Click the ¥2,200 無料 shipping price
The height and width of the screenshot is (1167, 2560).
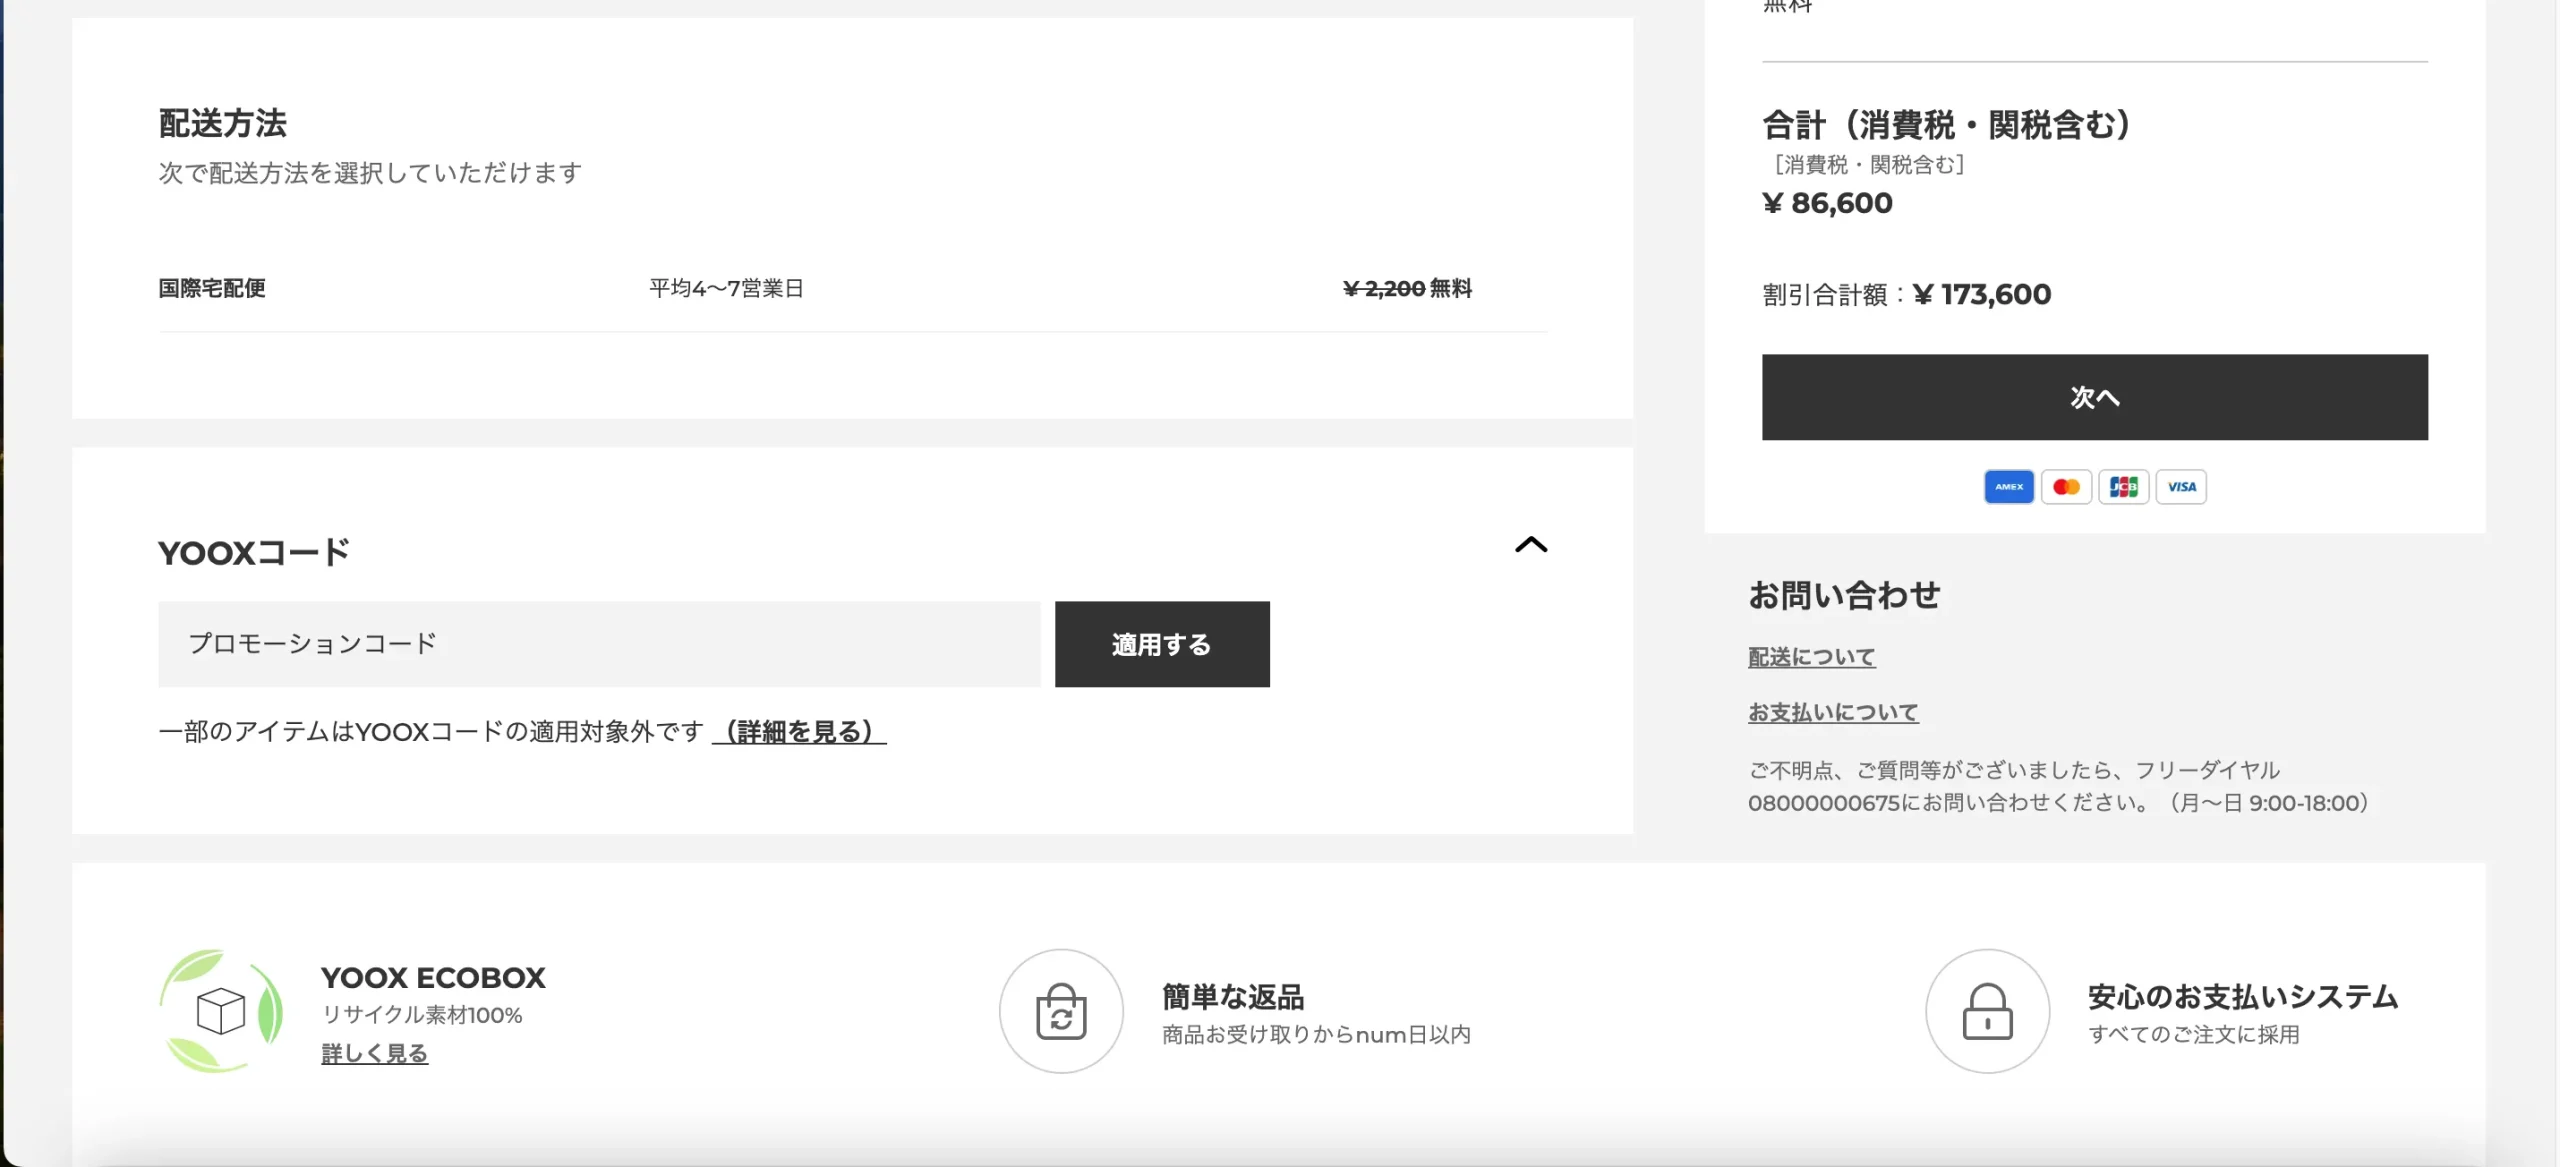[1407, 288]
